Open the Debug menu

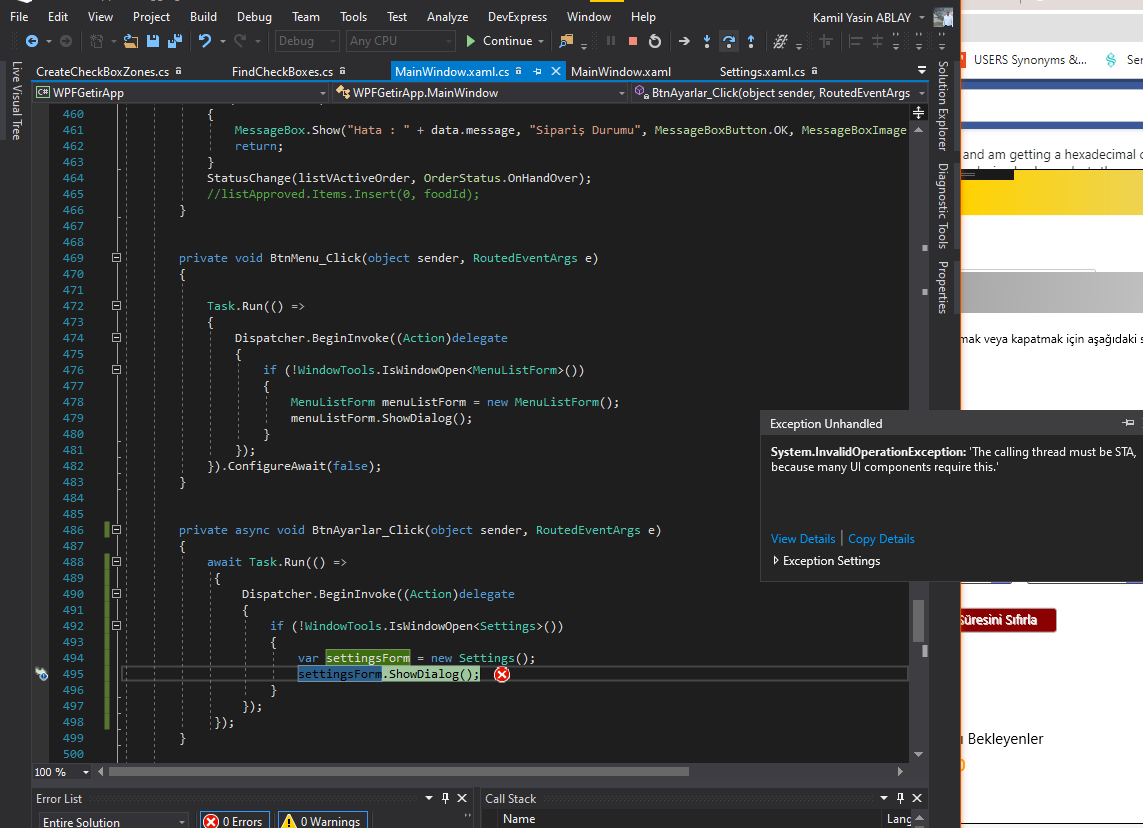point(254,17)
